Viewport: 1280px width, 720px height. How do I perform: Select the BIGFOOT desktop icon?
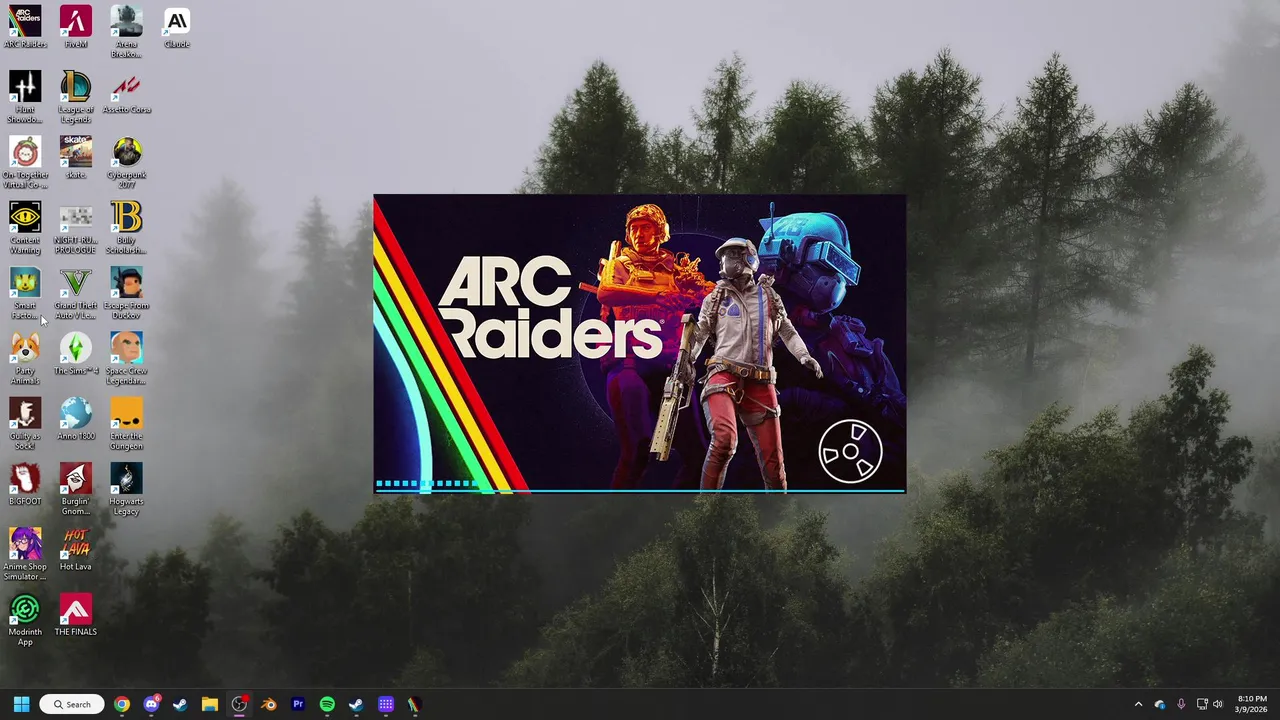point(25,484)
